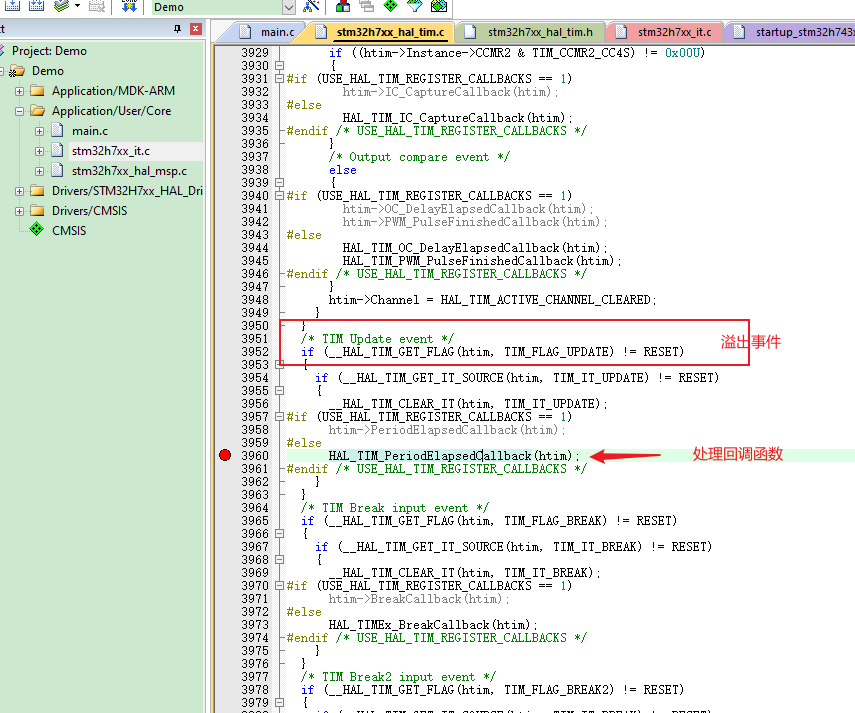Viewport: 855px width, 713px height.
Task: Open Manage Run-Time Environment green diamond icon
Action: [x=390, y=5]
